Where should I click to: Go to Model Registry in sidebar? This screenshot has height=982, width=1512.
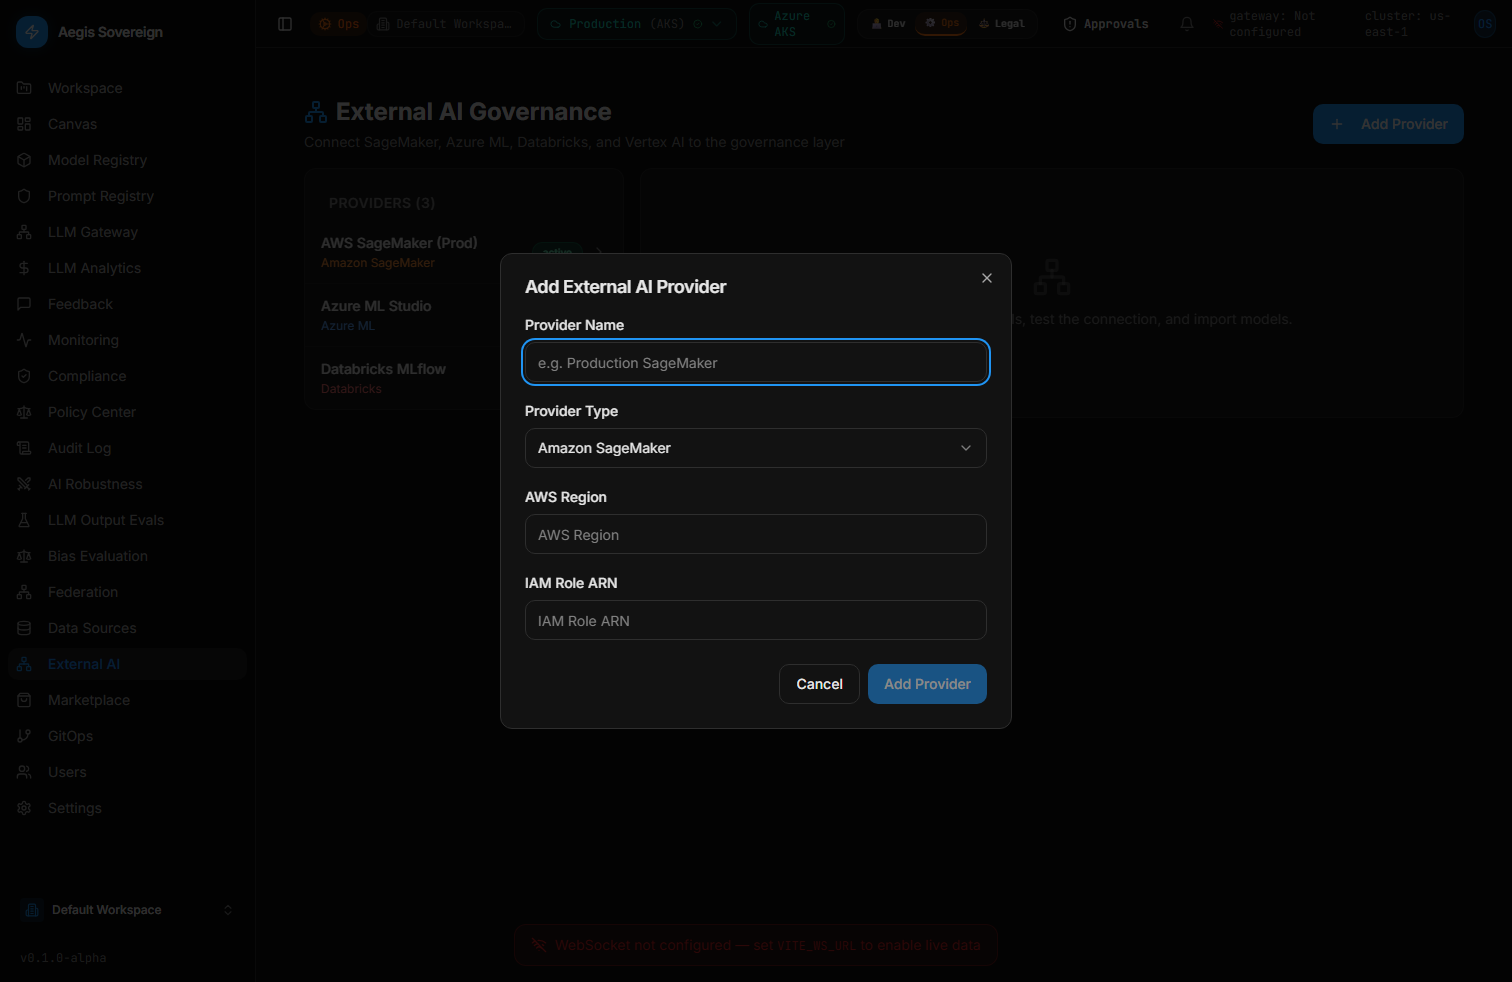[97, 160]
